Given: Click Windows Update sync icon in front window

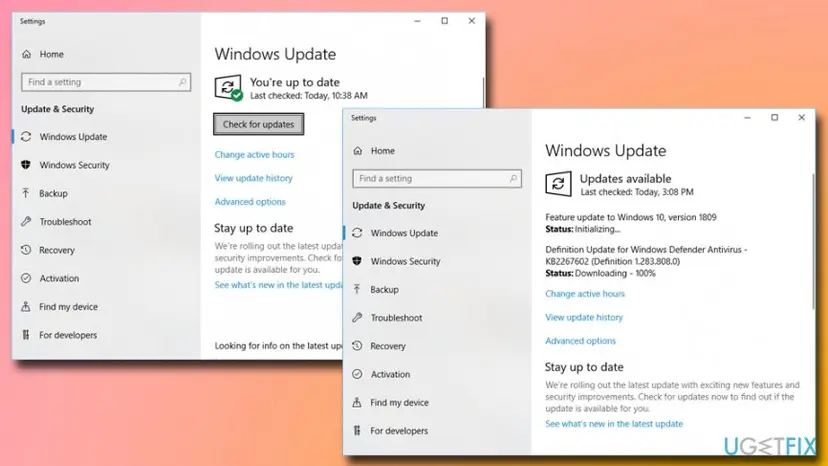Looking at the screenshot, I should pos(357,233).
